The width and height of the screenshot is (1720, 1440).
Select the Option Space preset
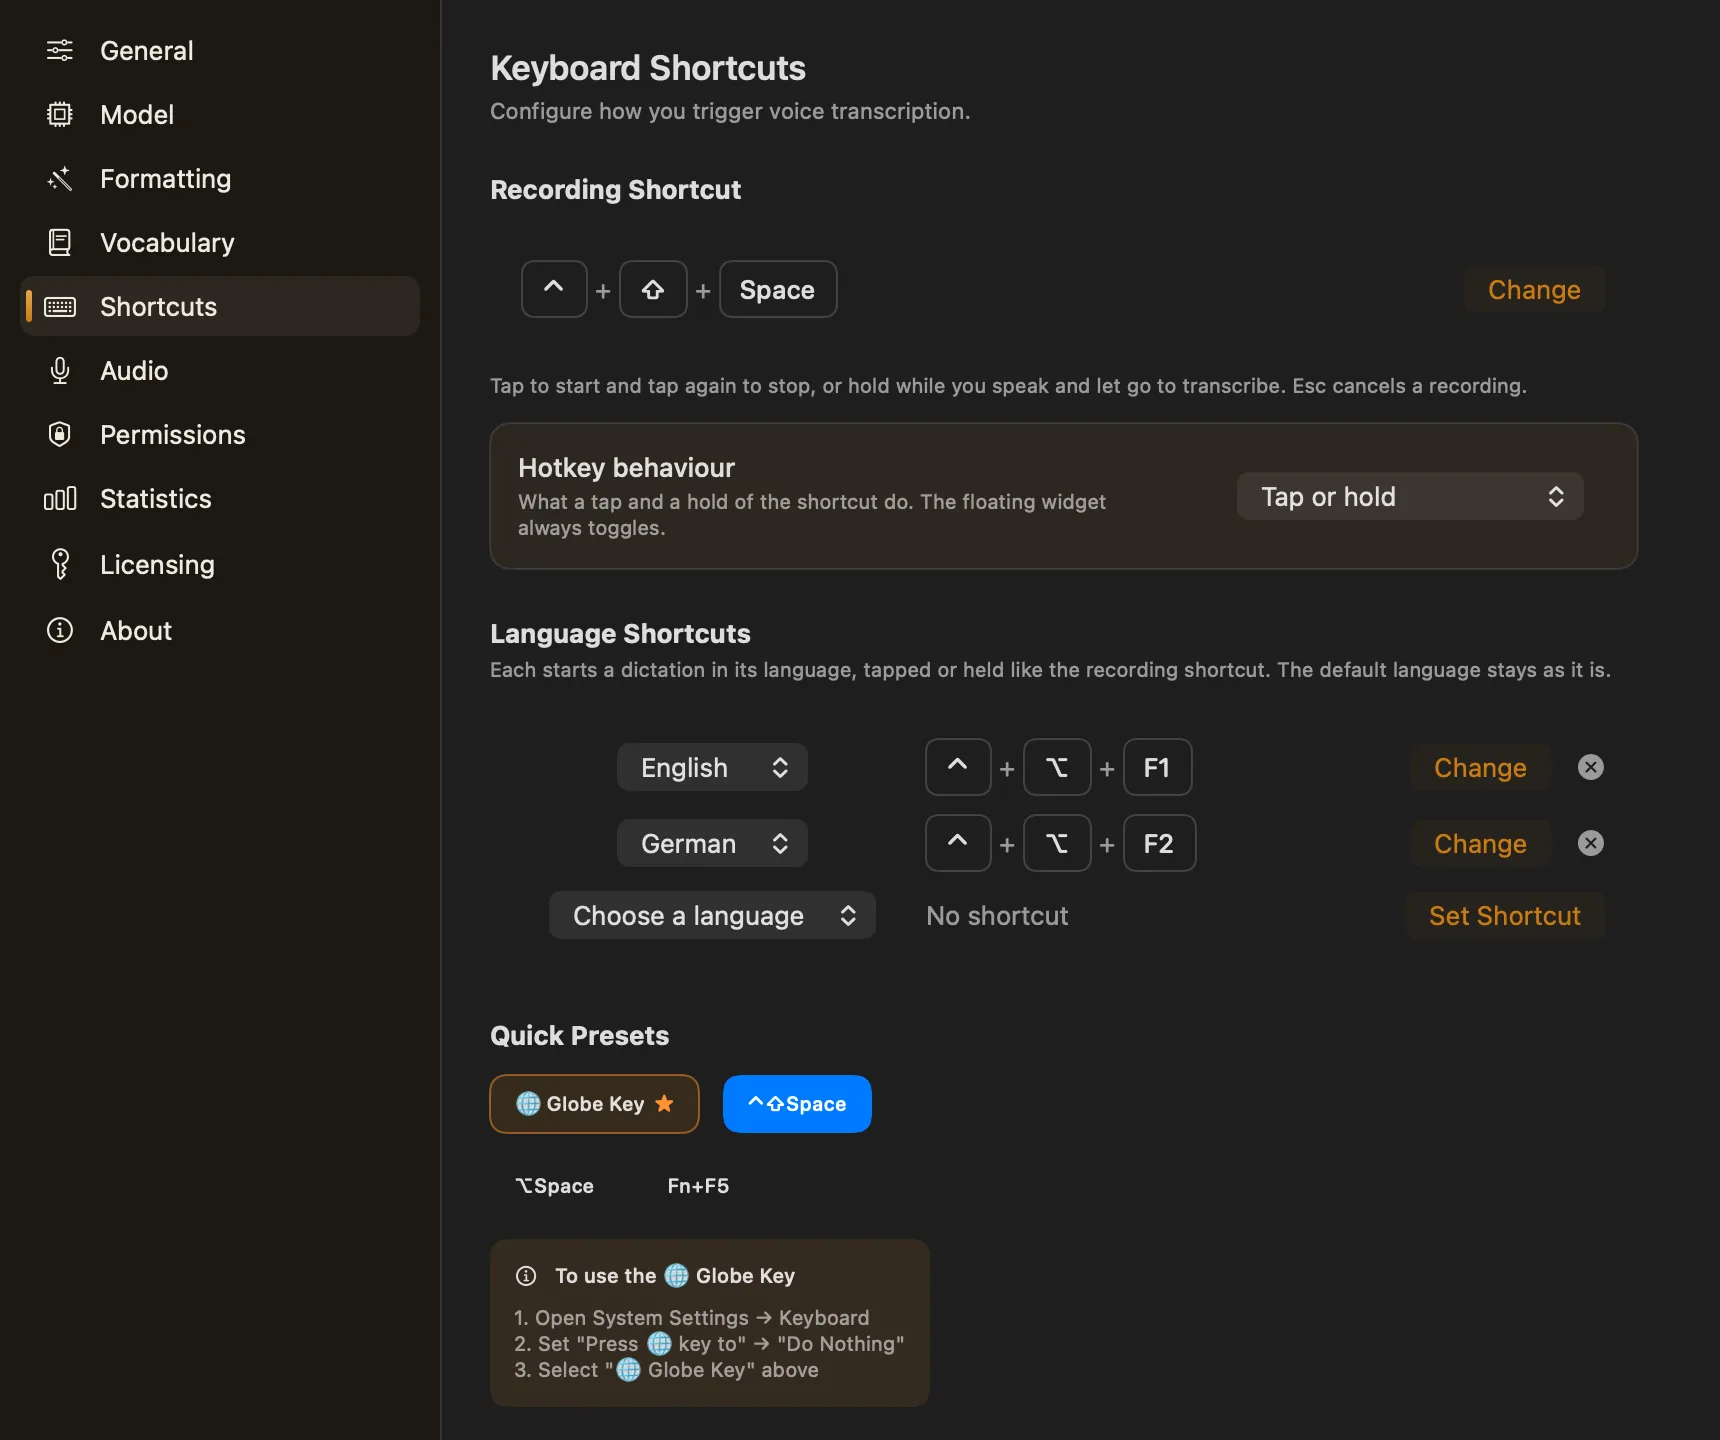pos(554,1185)
